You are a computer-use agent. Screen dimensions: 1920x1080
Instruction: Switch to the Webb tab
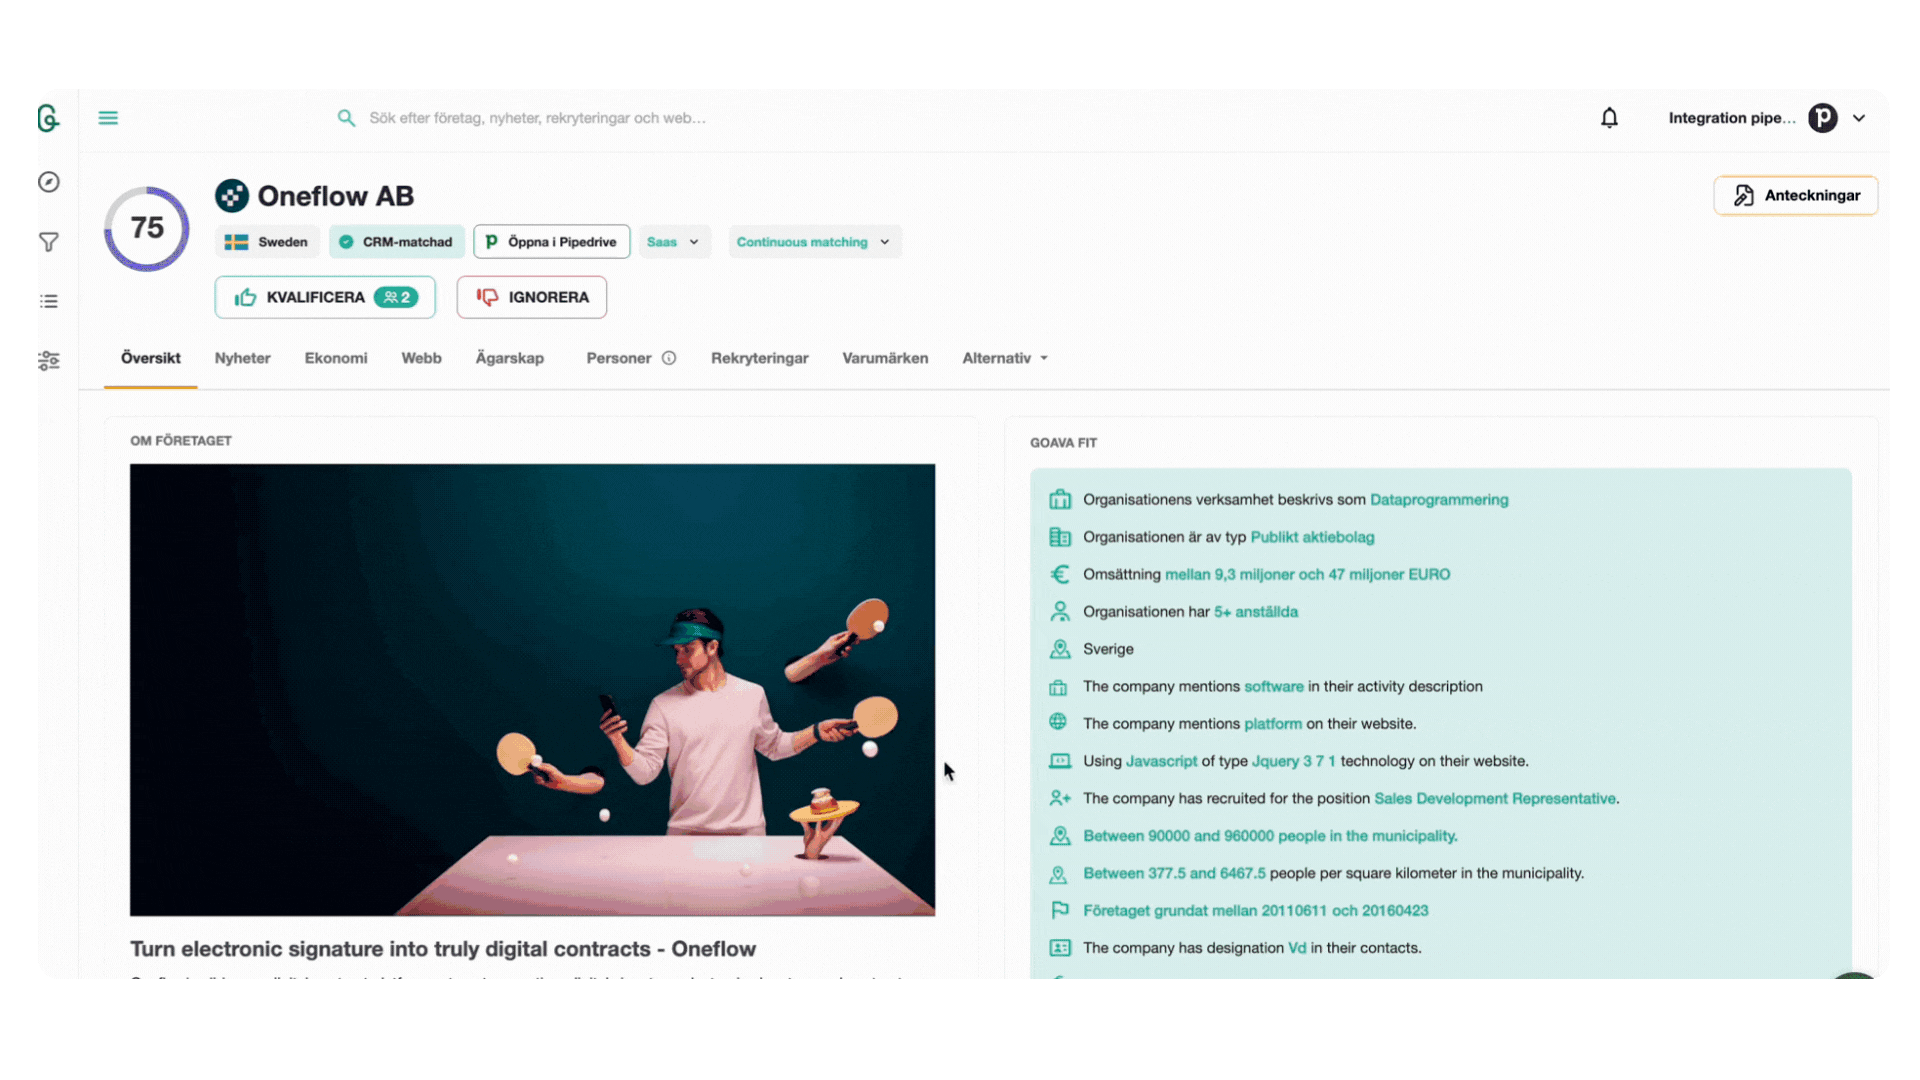[421, 358]
